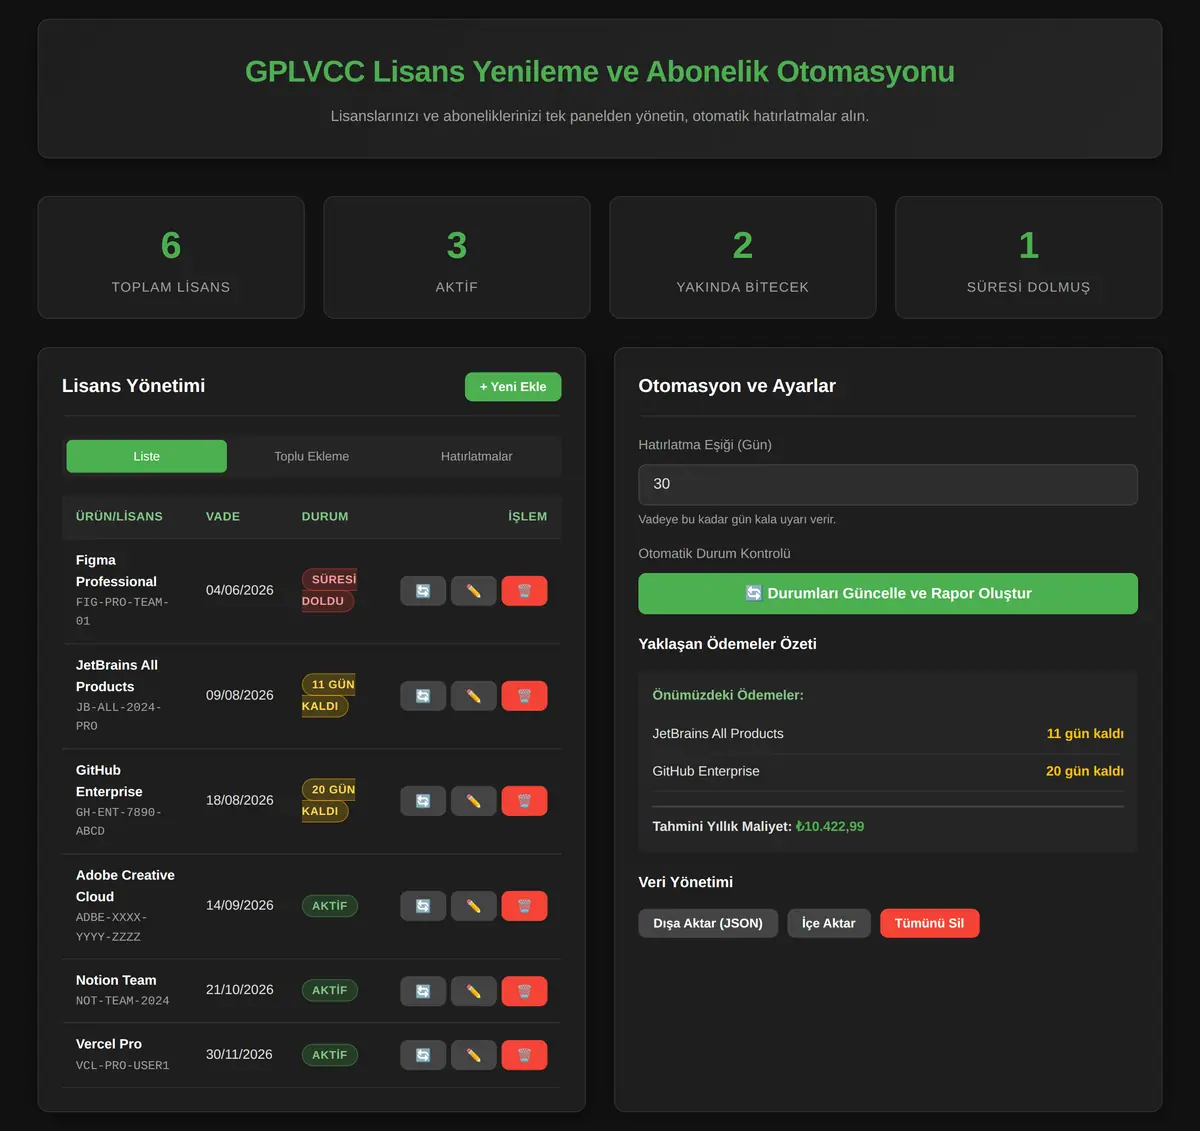Edit the GitHub Enterprise license
Image resolution: width=1200 pixels, height=1131 pixels.
click(x=474, y=801)
